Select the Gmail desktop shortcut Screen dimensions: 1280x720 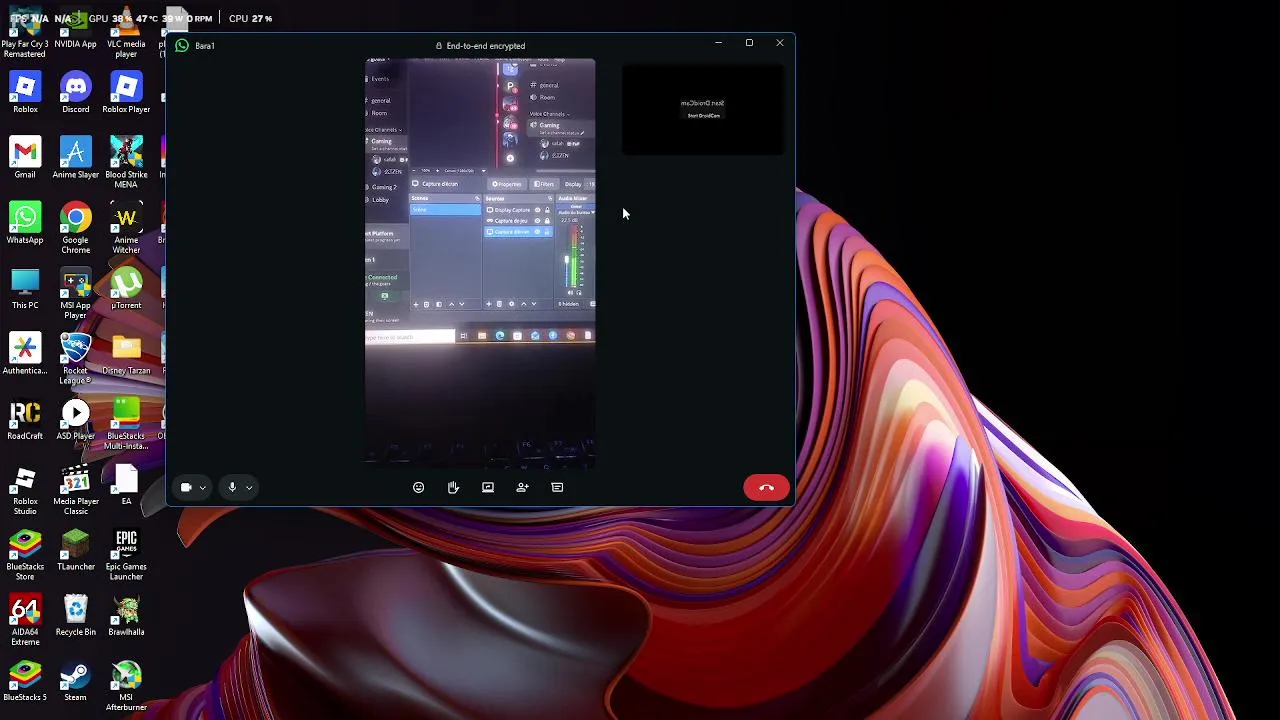25,158
